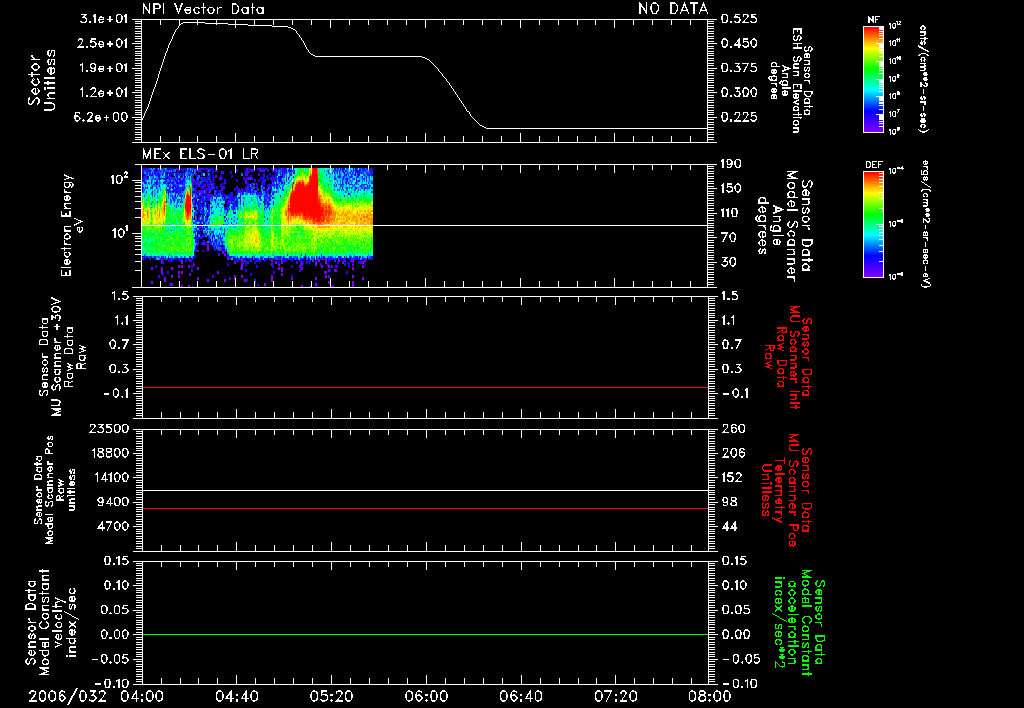Click the red MU Scanner Init axis label
This screenshot has height=708, width=1024.
788,357
